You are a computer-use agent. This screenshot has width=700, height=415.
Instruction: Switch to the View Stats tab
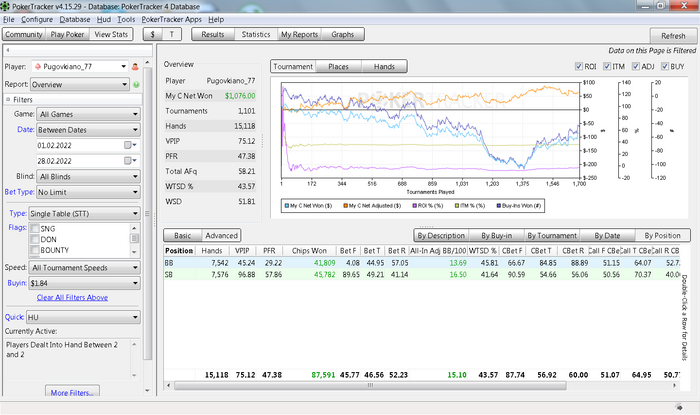coord(111,34)
